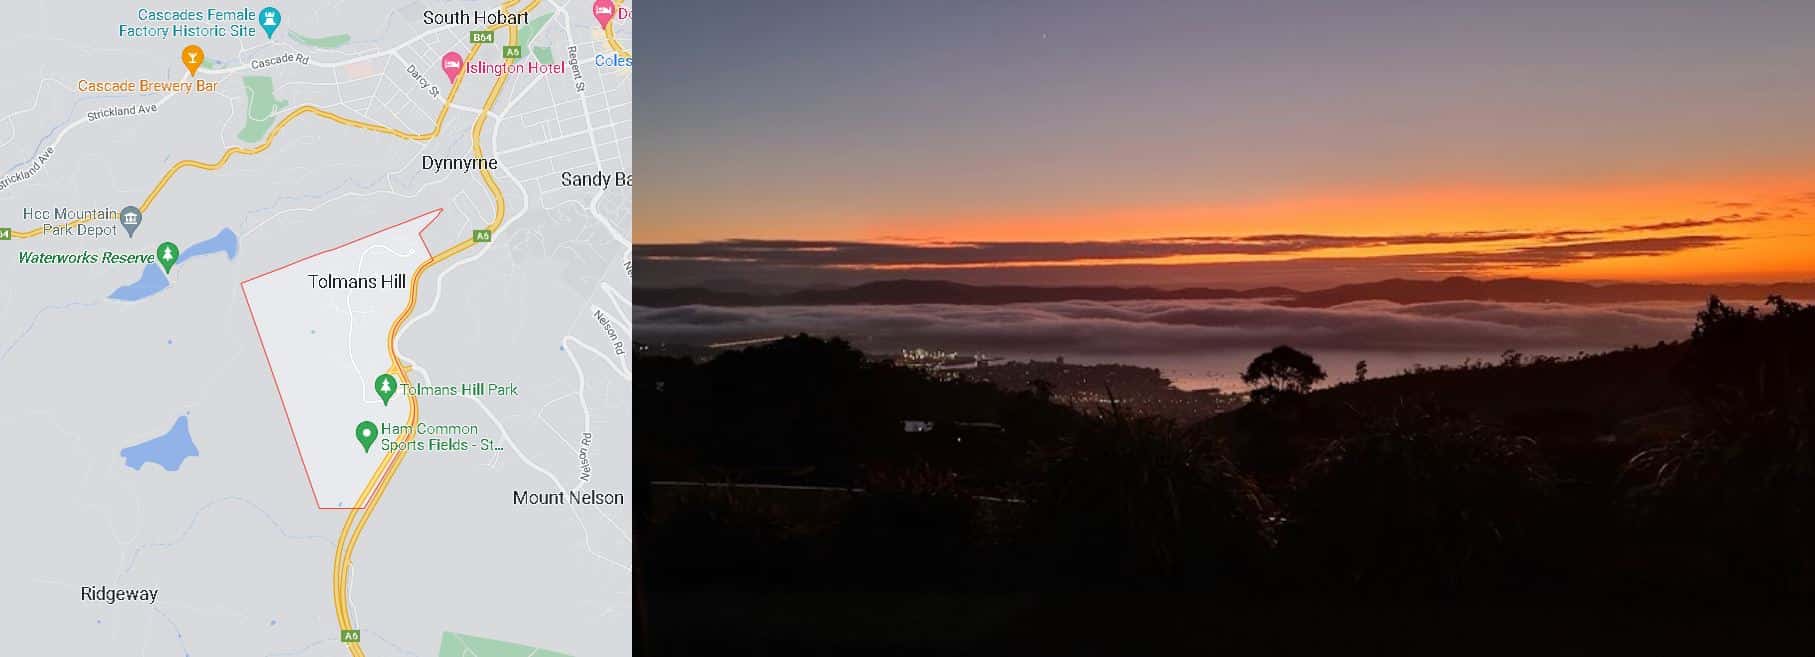Screen dimensions: 1815x657
Task: Select the Waterworks Reserve tree pin
Action: 168,256
